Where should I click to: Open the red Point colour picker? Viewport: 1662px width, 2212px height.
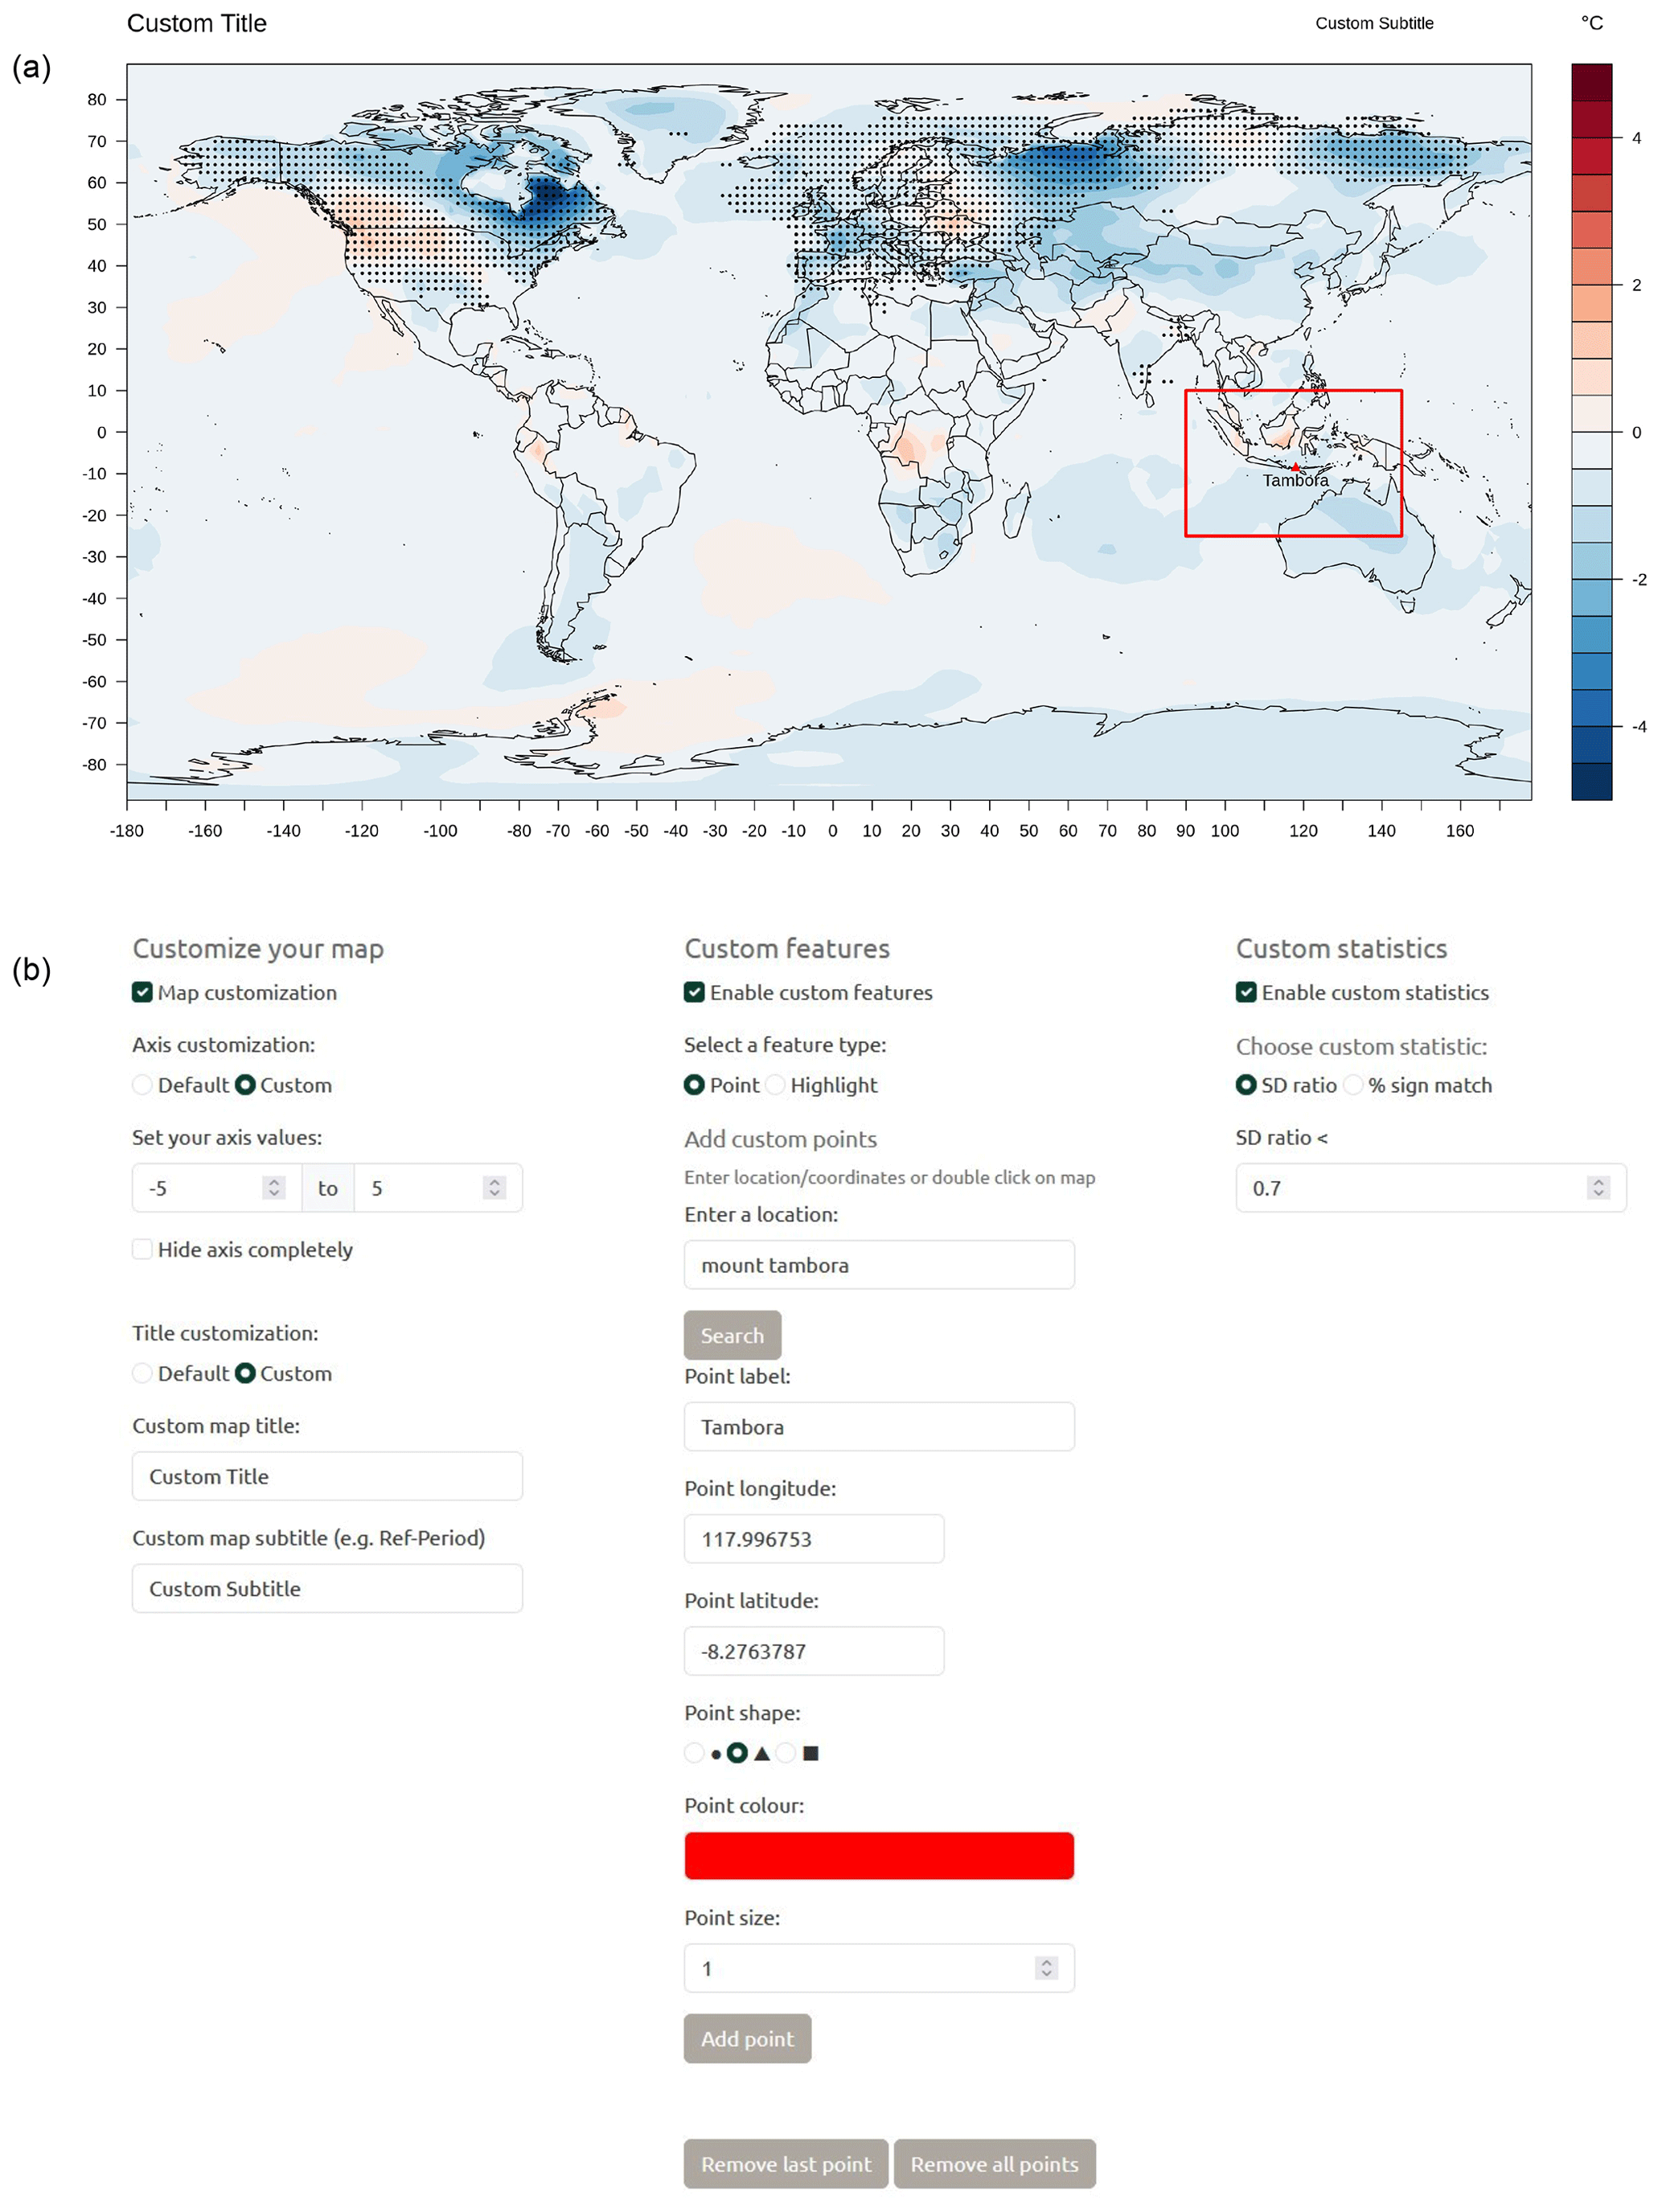(x=879, y=1856)
